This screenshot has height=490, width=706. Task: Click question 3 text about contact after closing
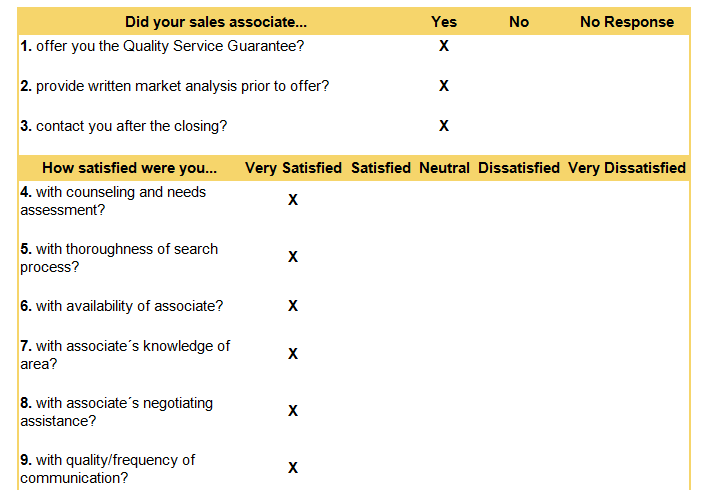pos(124,126)
